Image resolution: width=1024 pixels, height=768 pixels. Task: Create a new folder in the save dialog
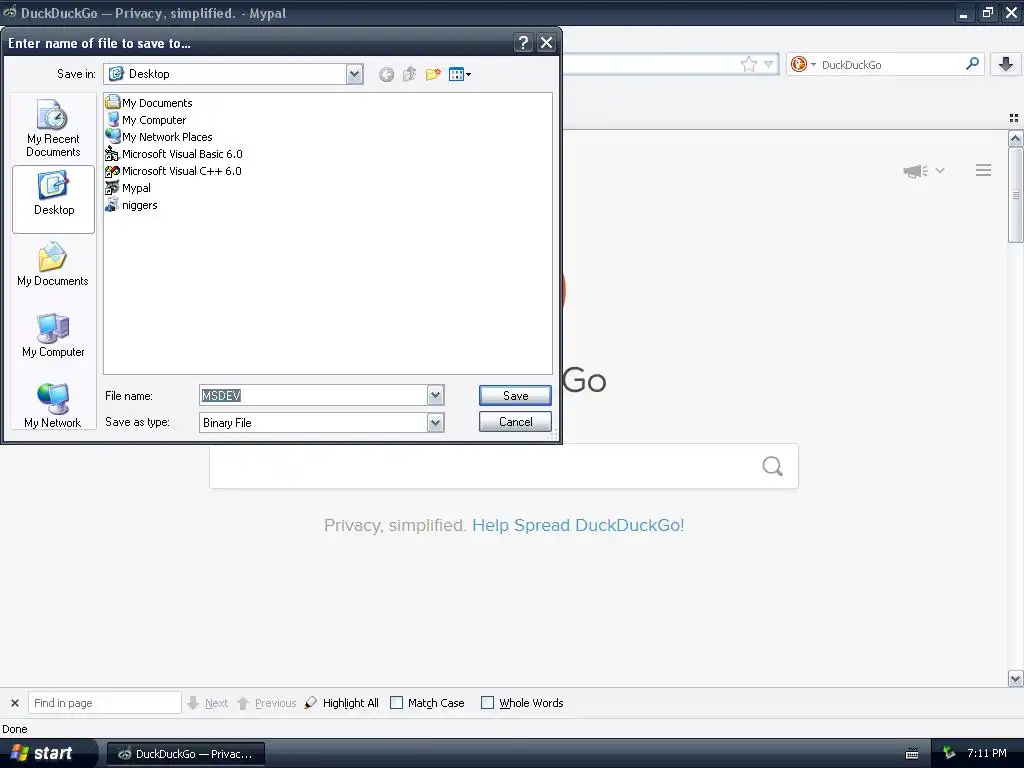tap(433, 74)
